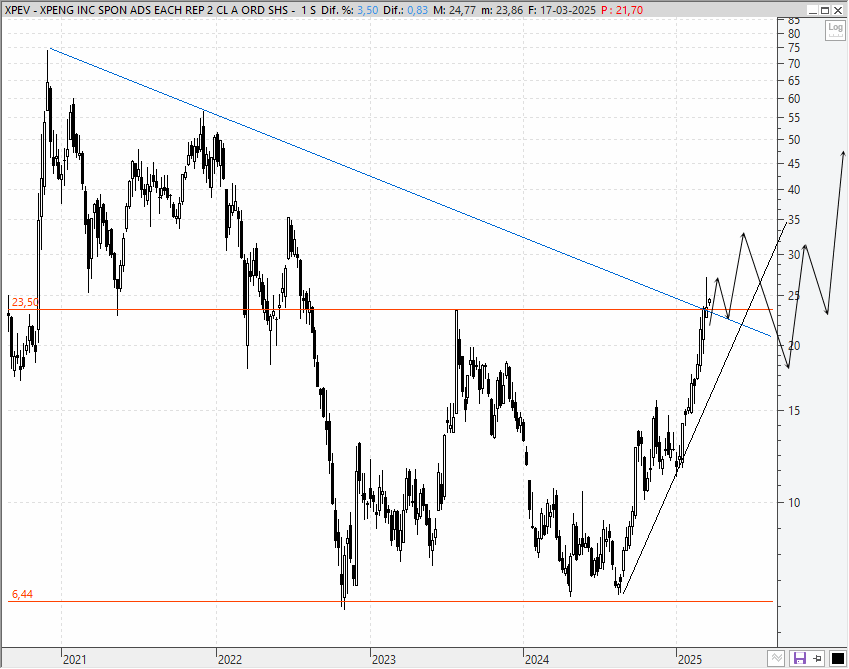849x669 pixels.
Task: Expand the double chevron button at bottom
Action: [x=776, y=658]
